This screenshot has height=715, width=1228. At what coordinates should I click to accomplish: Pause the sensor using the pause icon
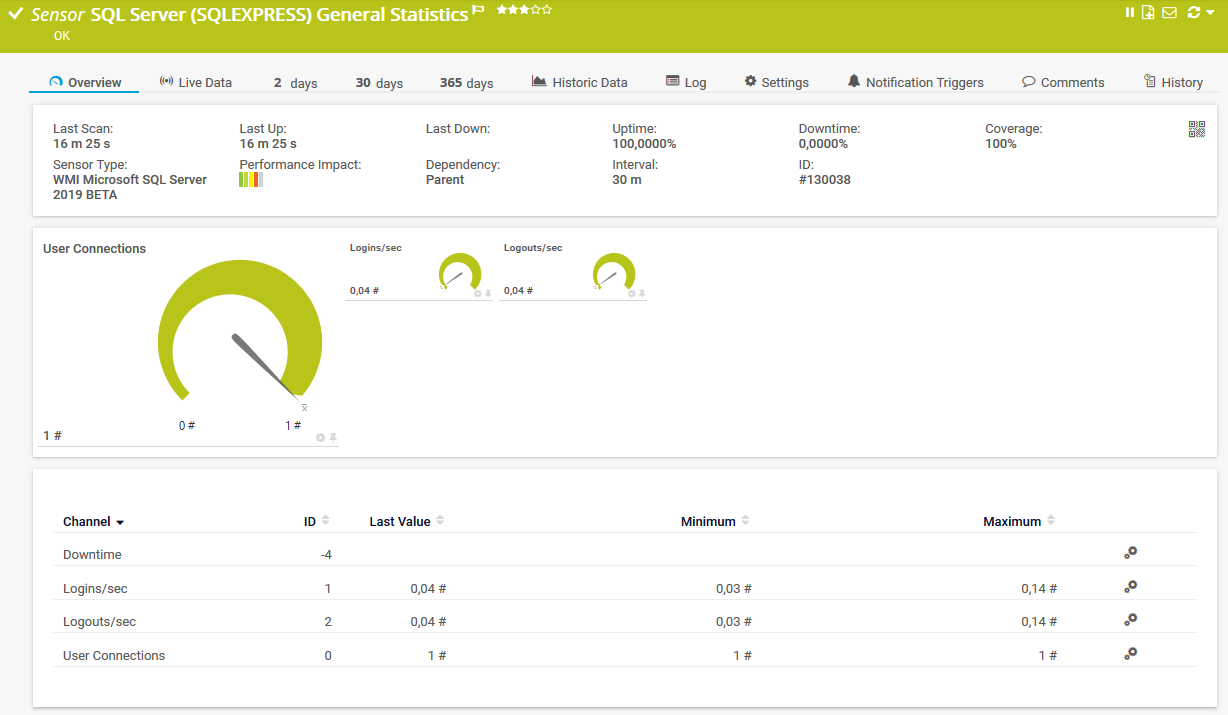(x=1130, y=13)
